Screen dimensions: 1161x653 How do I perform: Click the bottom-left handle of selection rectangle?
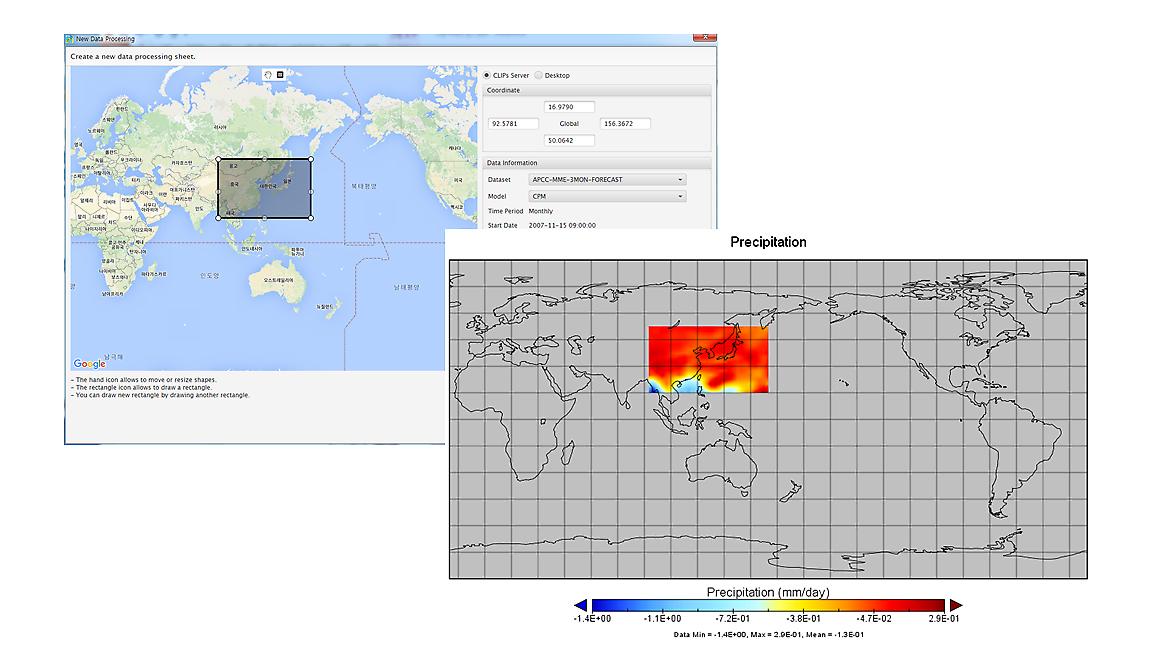(x=218, y=217)
